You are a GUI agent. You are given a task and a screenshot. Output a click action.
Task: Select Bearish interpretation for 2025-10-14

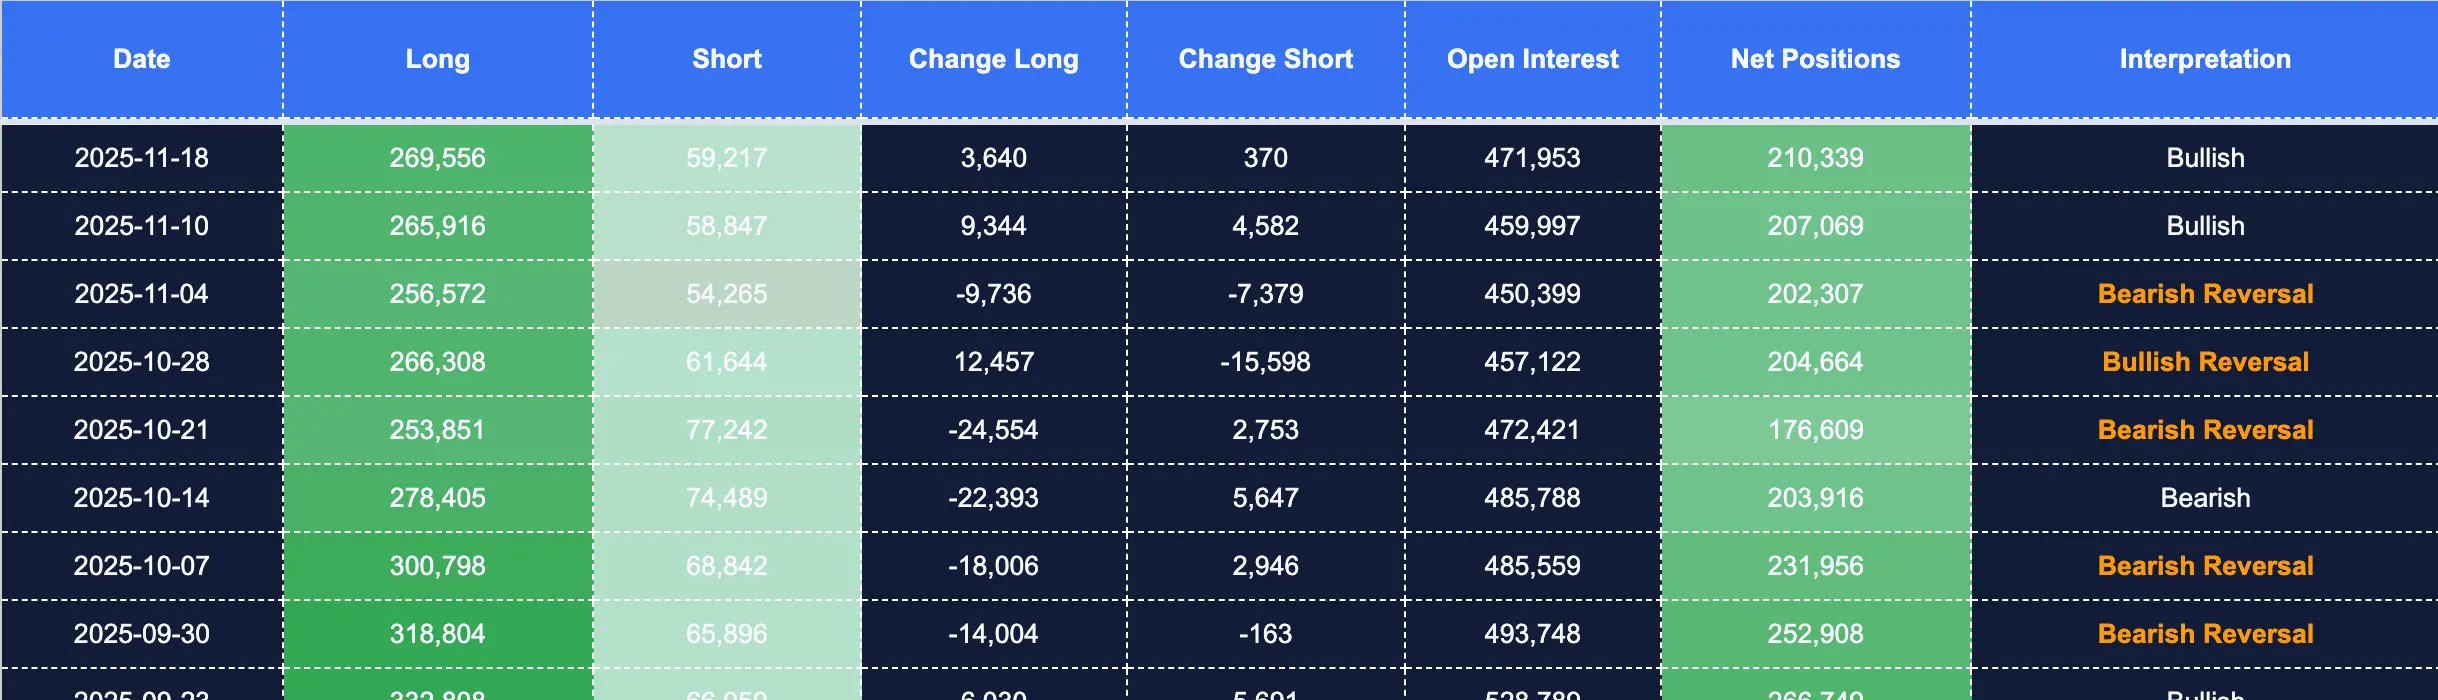tap(2205, 498)
